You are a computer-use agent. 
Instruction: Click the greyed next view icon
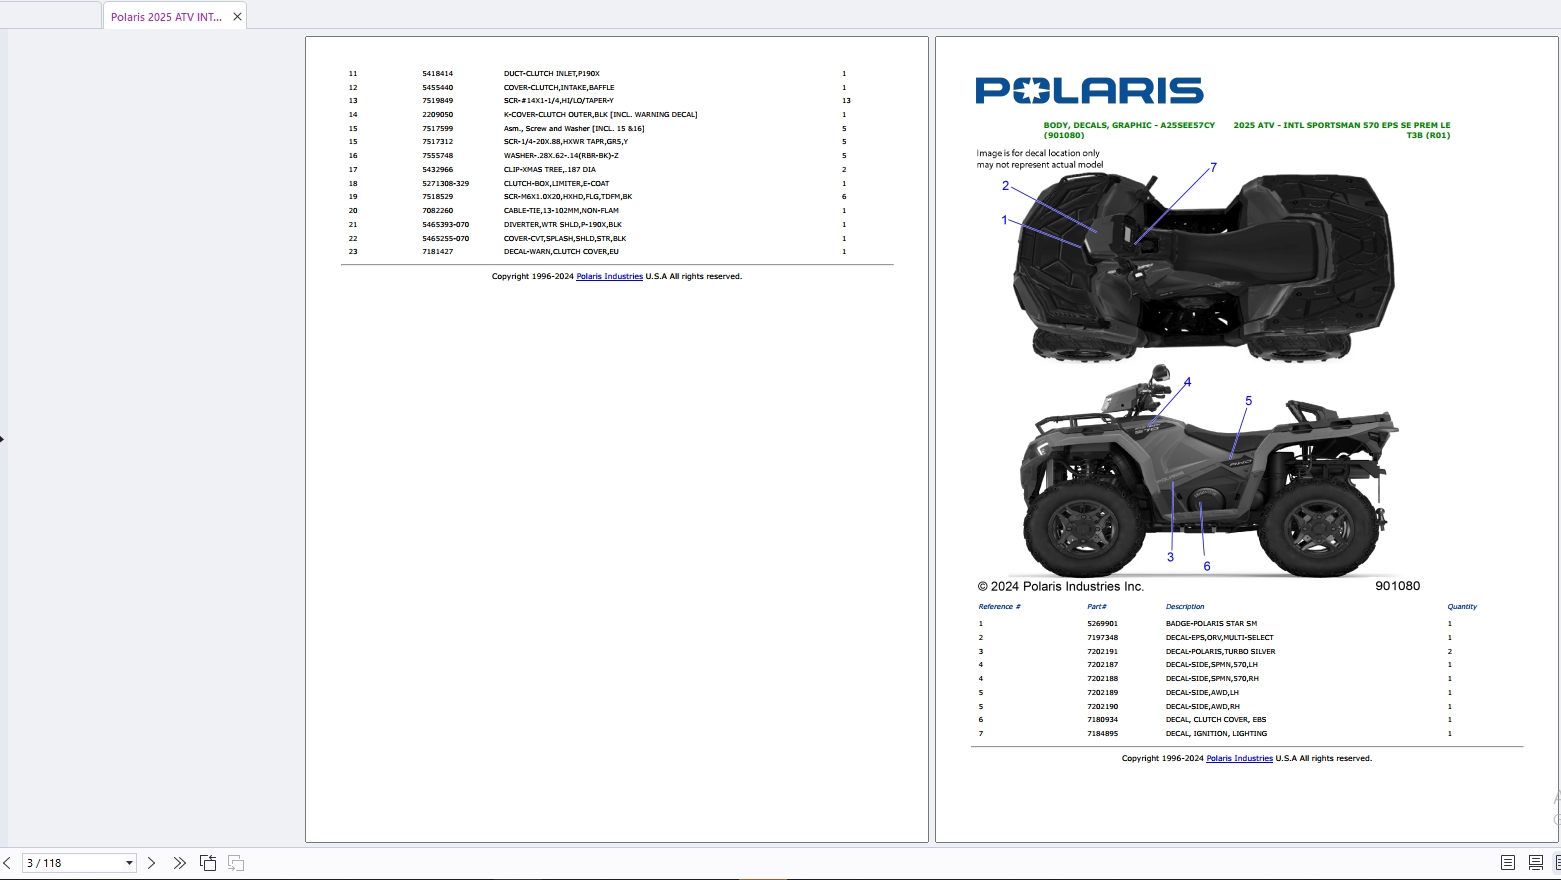pyautogui.click(x=236, y=863)
